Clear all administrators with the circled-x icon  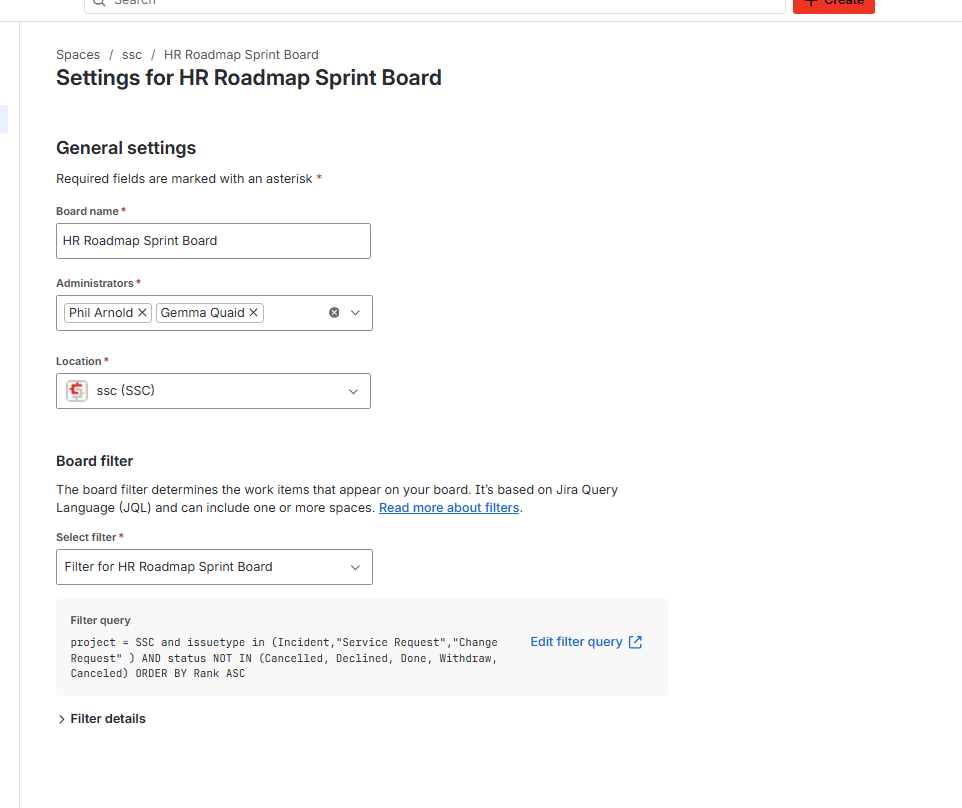click(334, 312)
